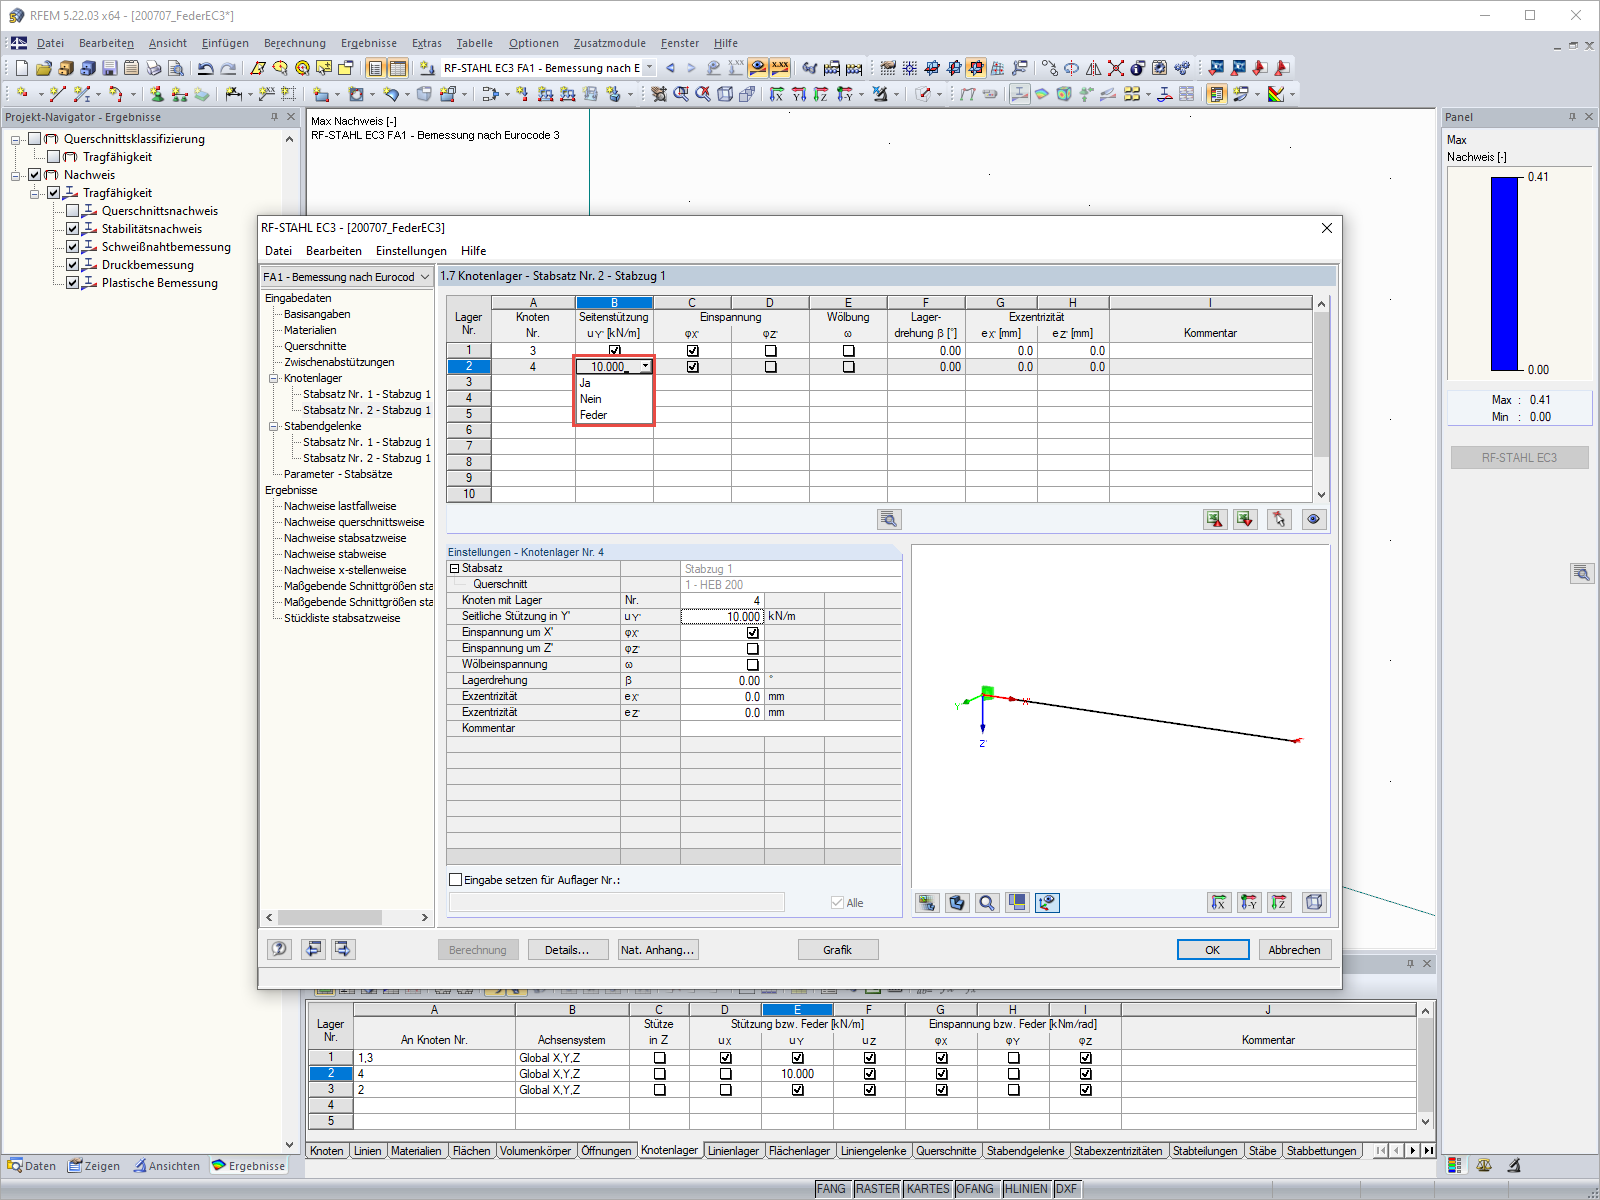Open the table filter search icon below grid
Screen dimensions: 1600x1200
[888, 519]
